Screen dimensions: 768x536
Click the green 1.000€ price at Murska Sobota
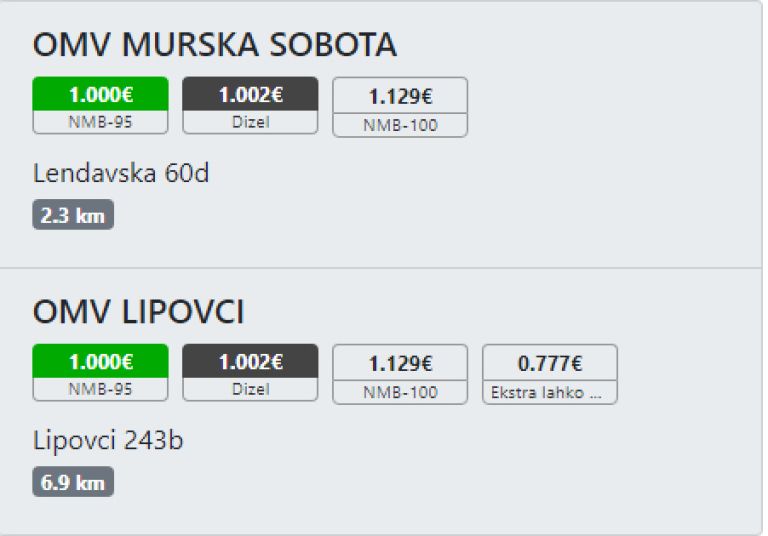coord(100,95)
